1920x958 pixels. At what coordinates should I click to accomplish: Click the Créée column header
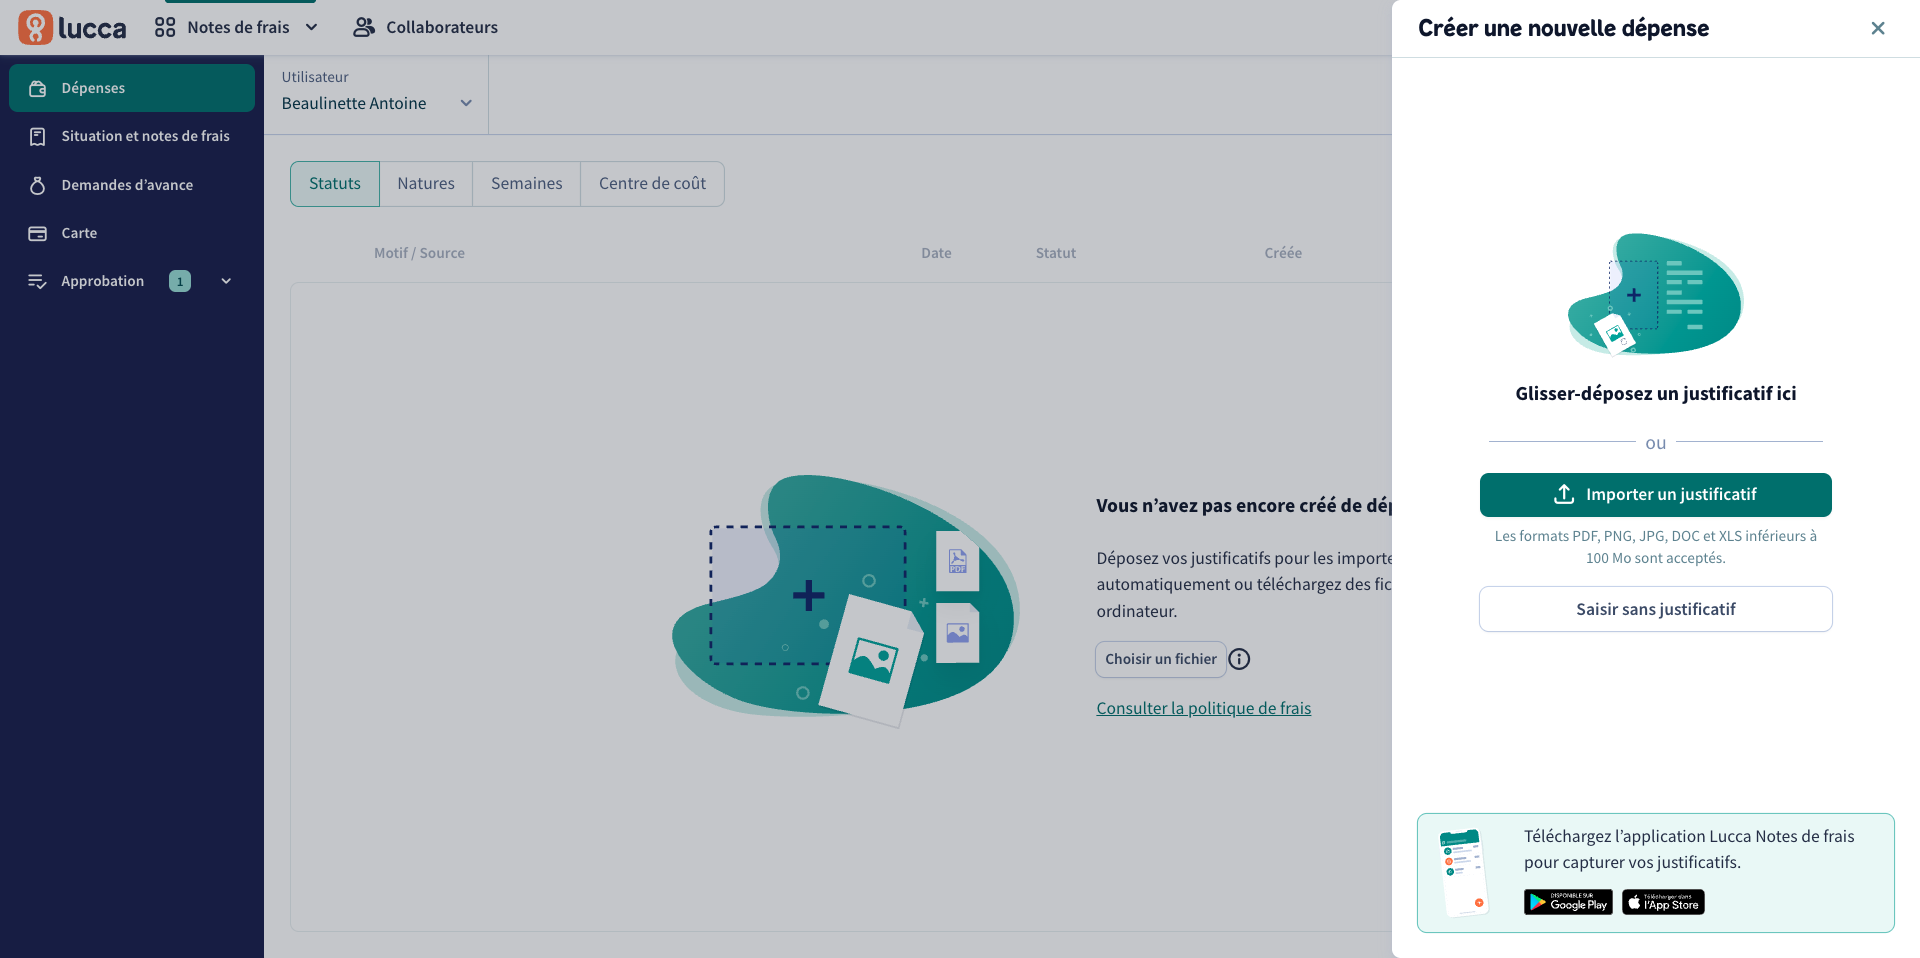point(1283,253)
